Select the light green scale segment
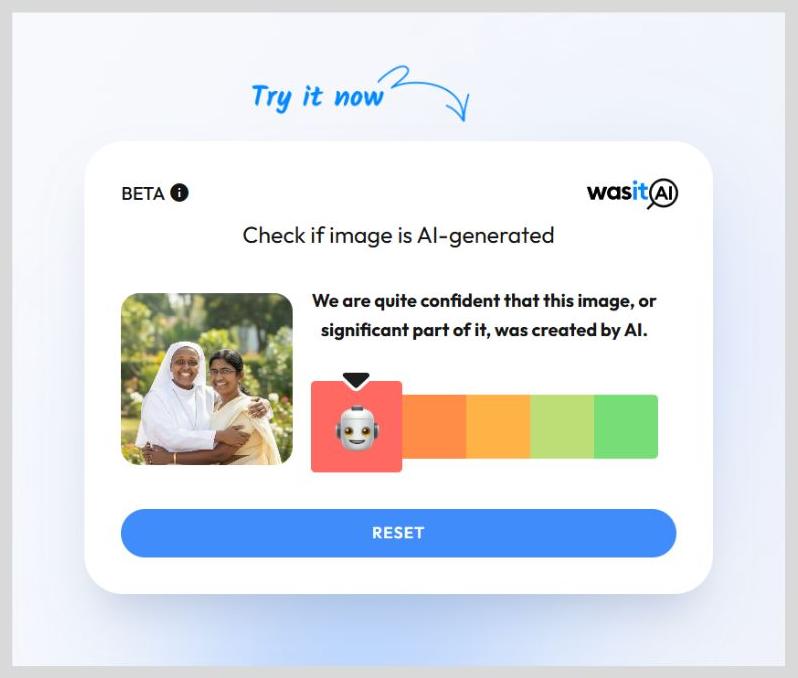 [x=562, y=427]
